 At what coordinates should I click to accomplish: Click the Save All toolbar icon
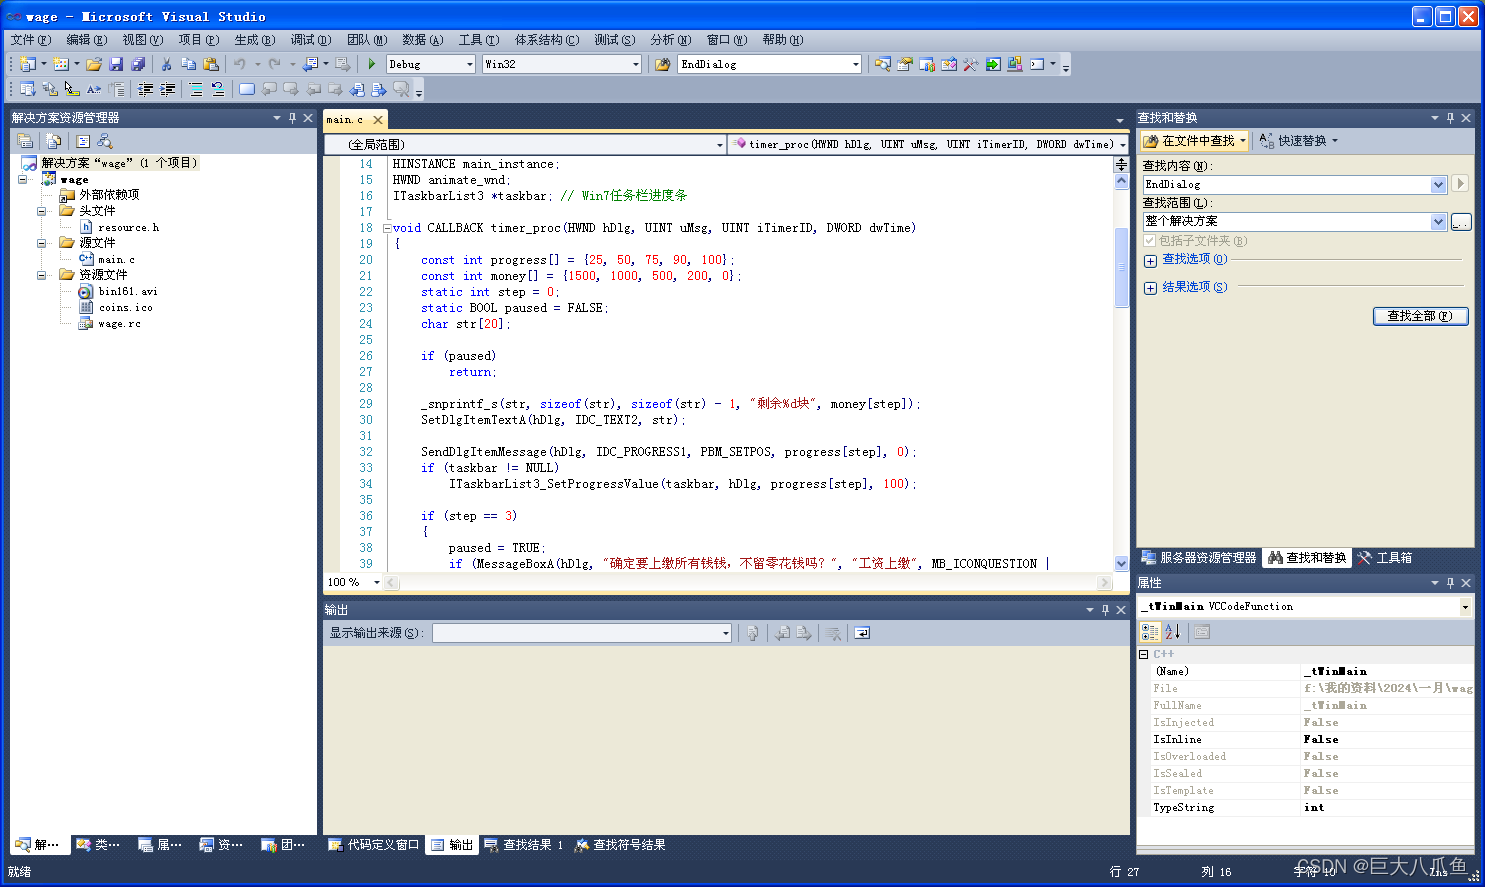pyautogui.click(x=138, y=63)
